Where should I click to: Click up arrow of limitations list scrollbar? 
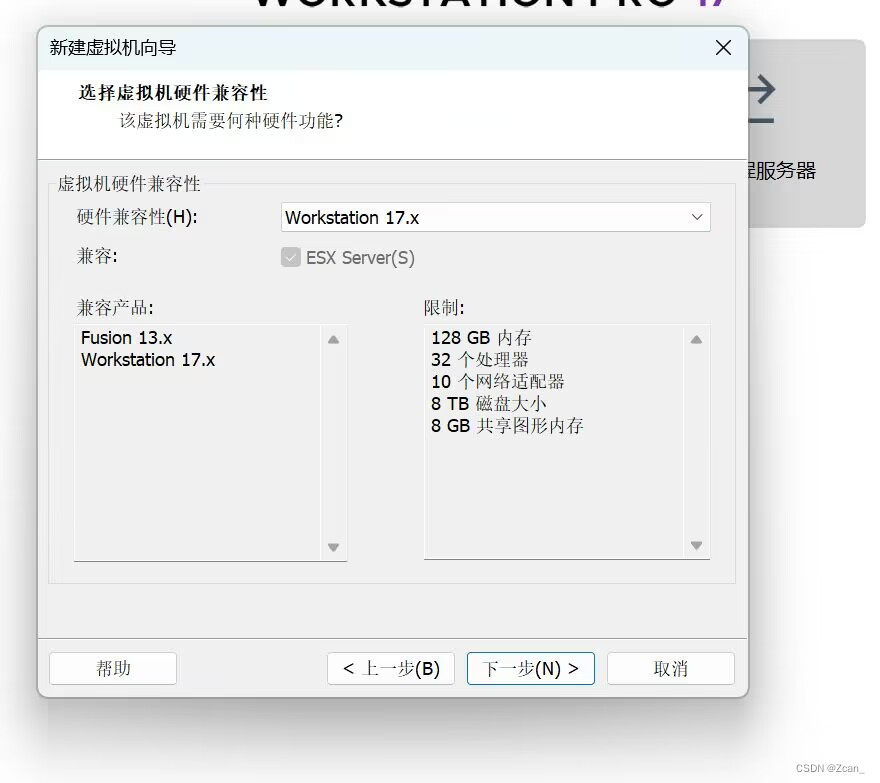click(696, 340)
